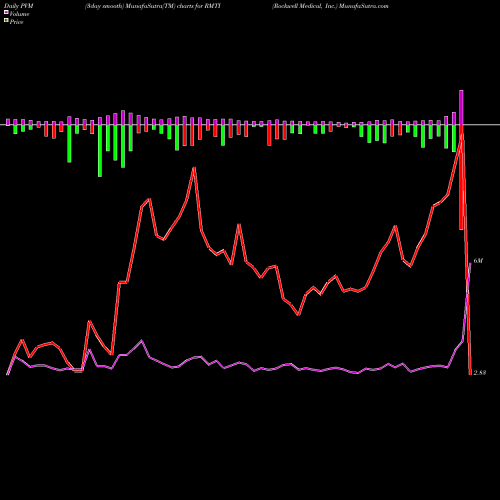This screenshot has height=500, width=500.
Task: Click the tallest purple volume bar
Action: click(x=461, y=107)
